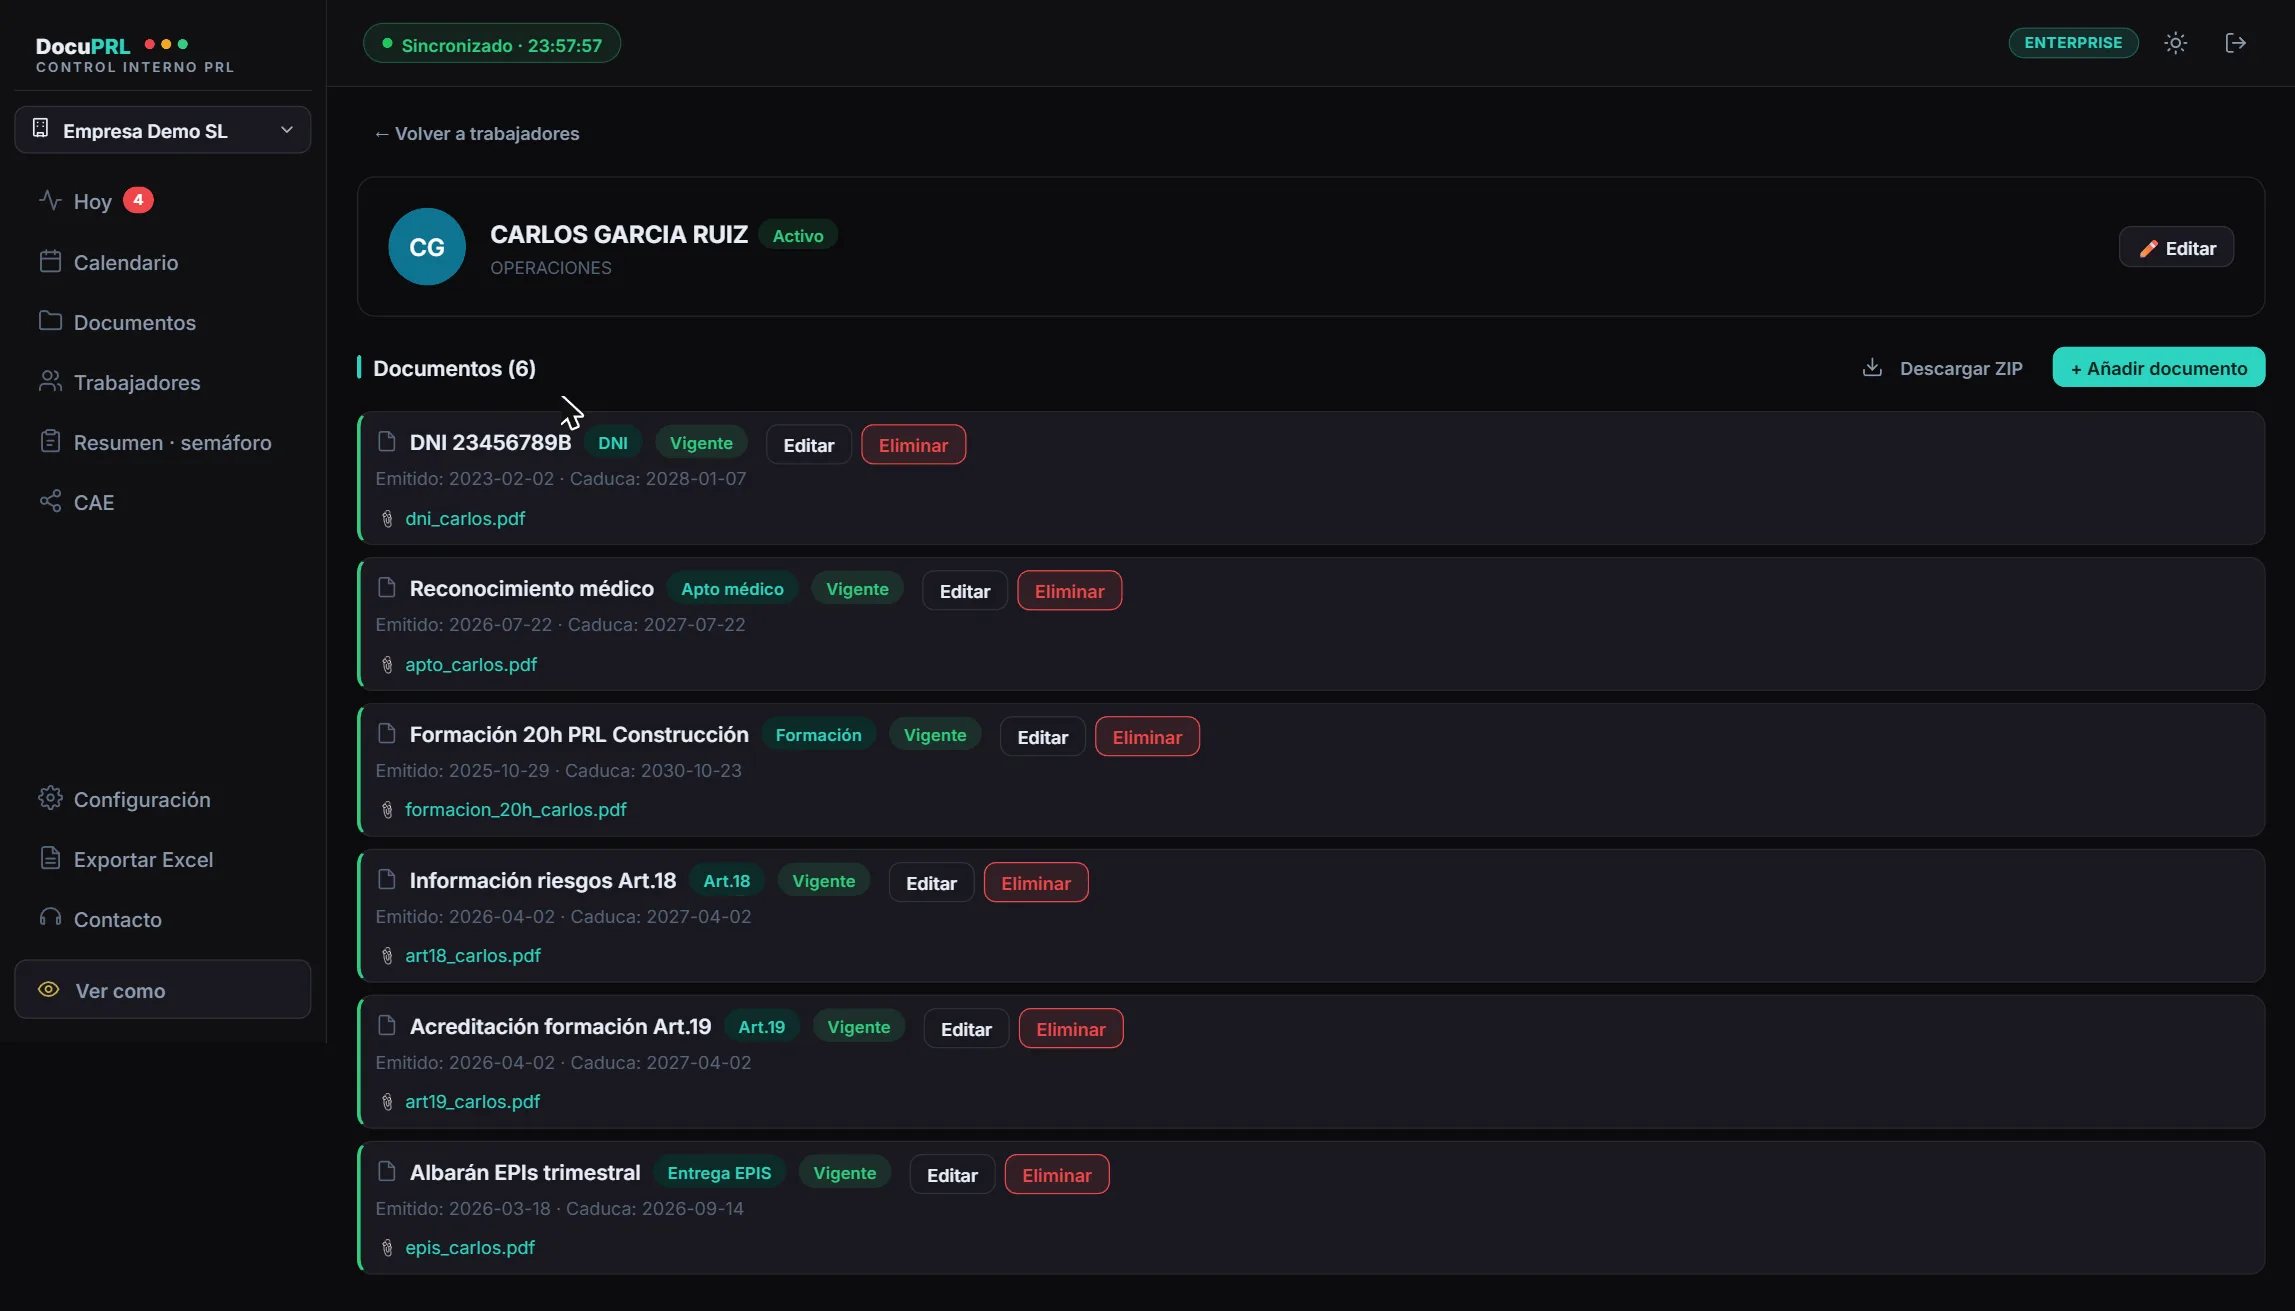2295x1311 pixels.
Task: Expand the Empresa Demo SL company dropdown
Action: pos(163,130)
